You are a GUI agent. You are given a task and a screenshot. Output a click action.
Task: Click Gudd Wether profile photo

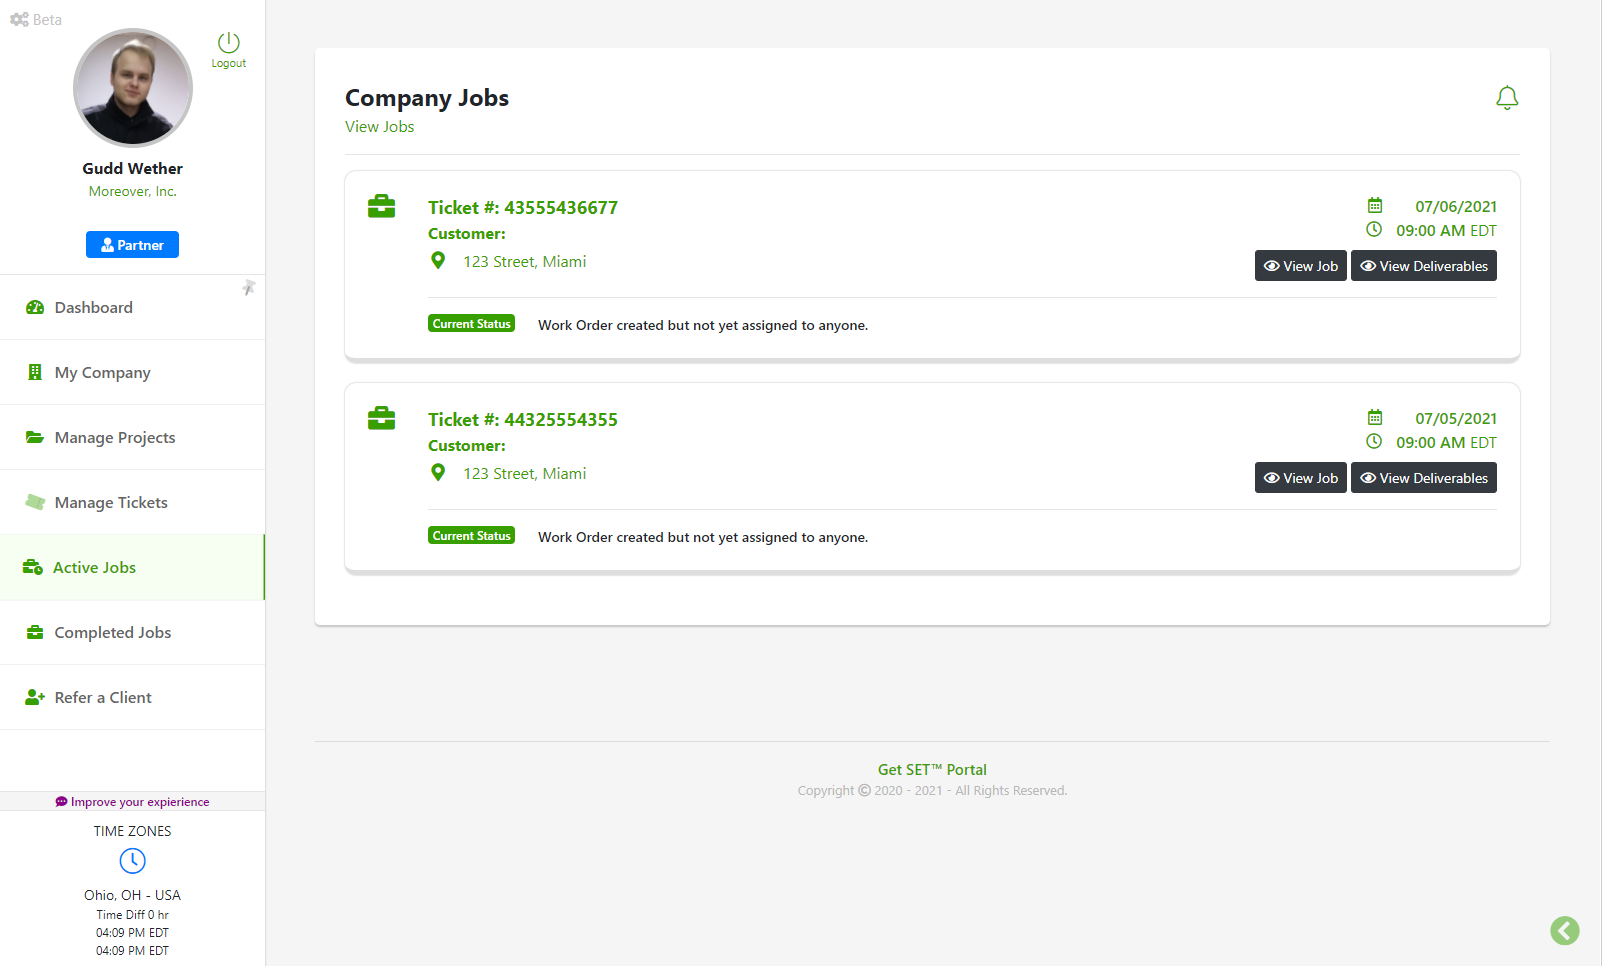pyautogui.click(x=133, y=88)
